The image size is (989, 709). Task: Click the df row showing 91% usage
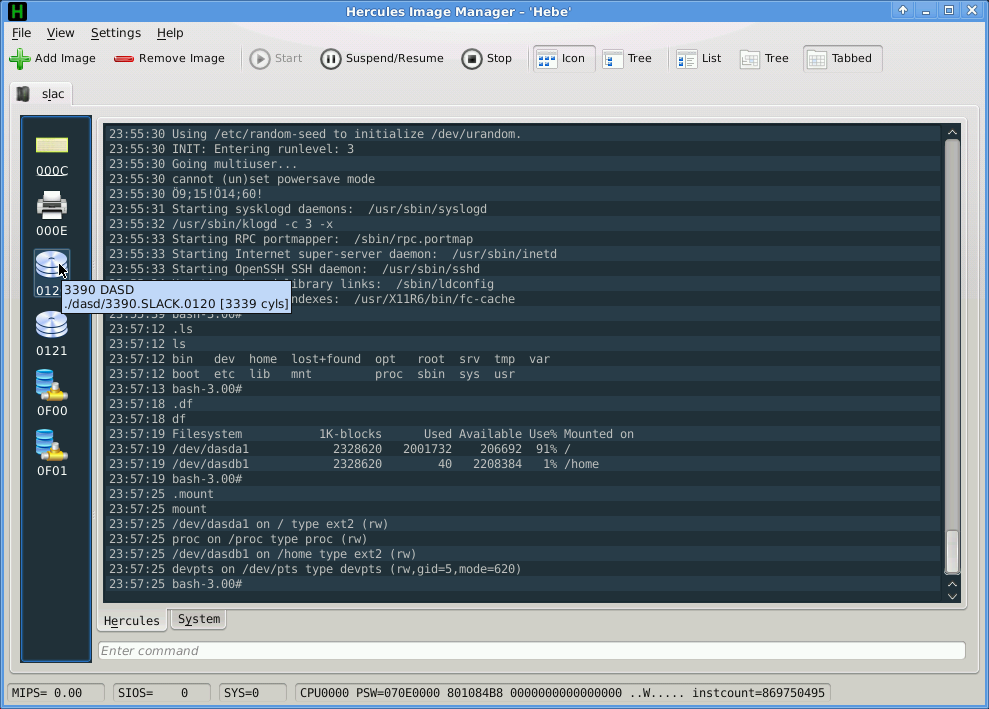coord(524,449)
